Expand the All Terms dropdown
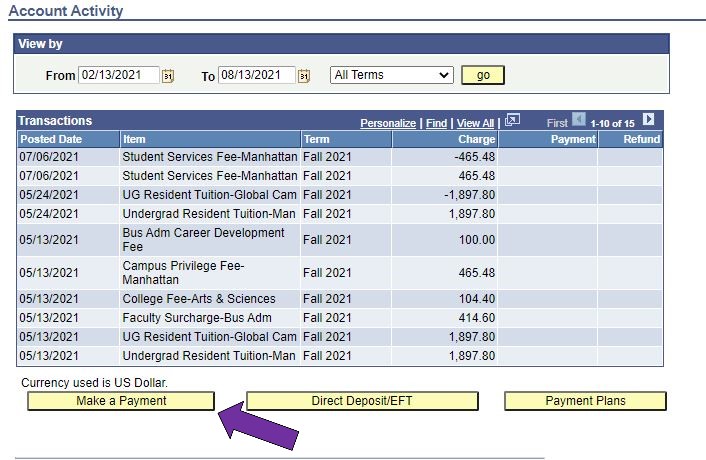 click(392, 75)
